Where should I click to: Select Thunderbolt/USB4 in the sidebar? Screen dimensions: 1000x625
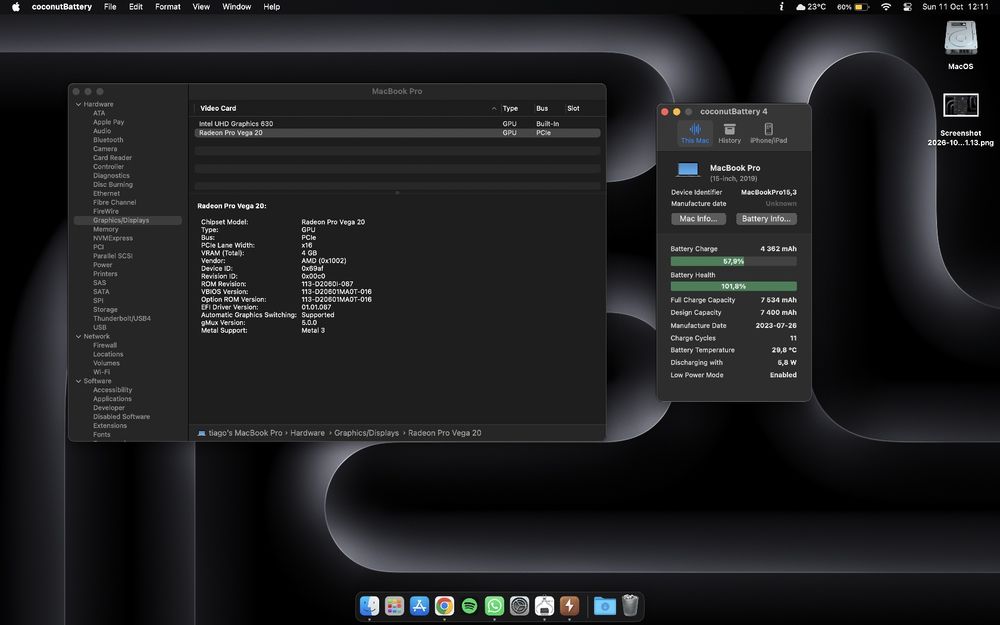click(122, 318)
